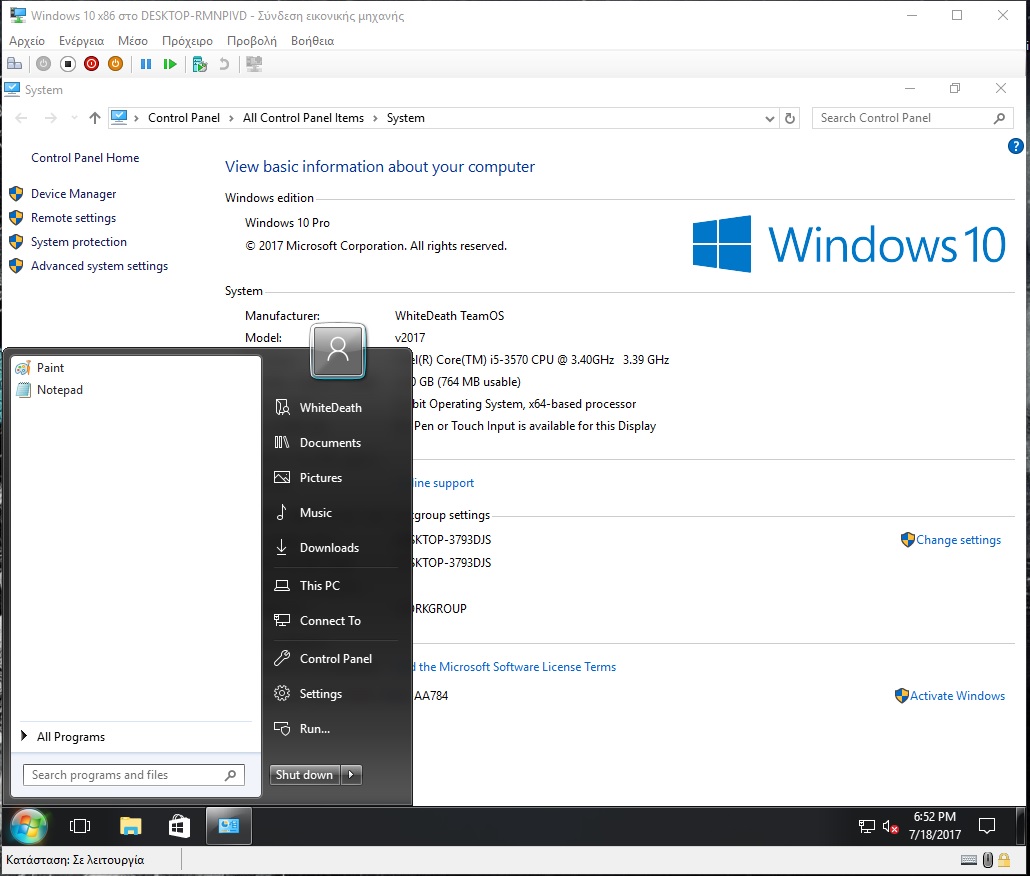Open Control Panel Home link

pyautogui.click(x=85, y=158)
